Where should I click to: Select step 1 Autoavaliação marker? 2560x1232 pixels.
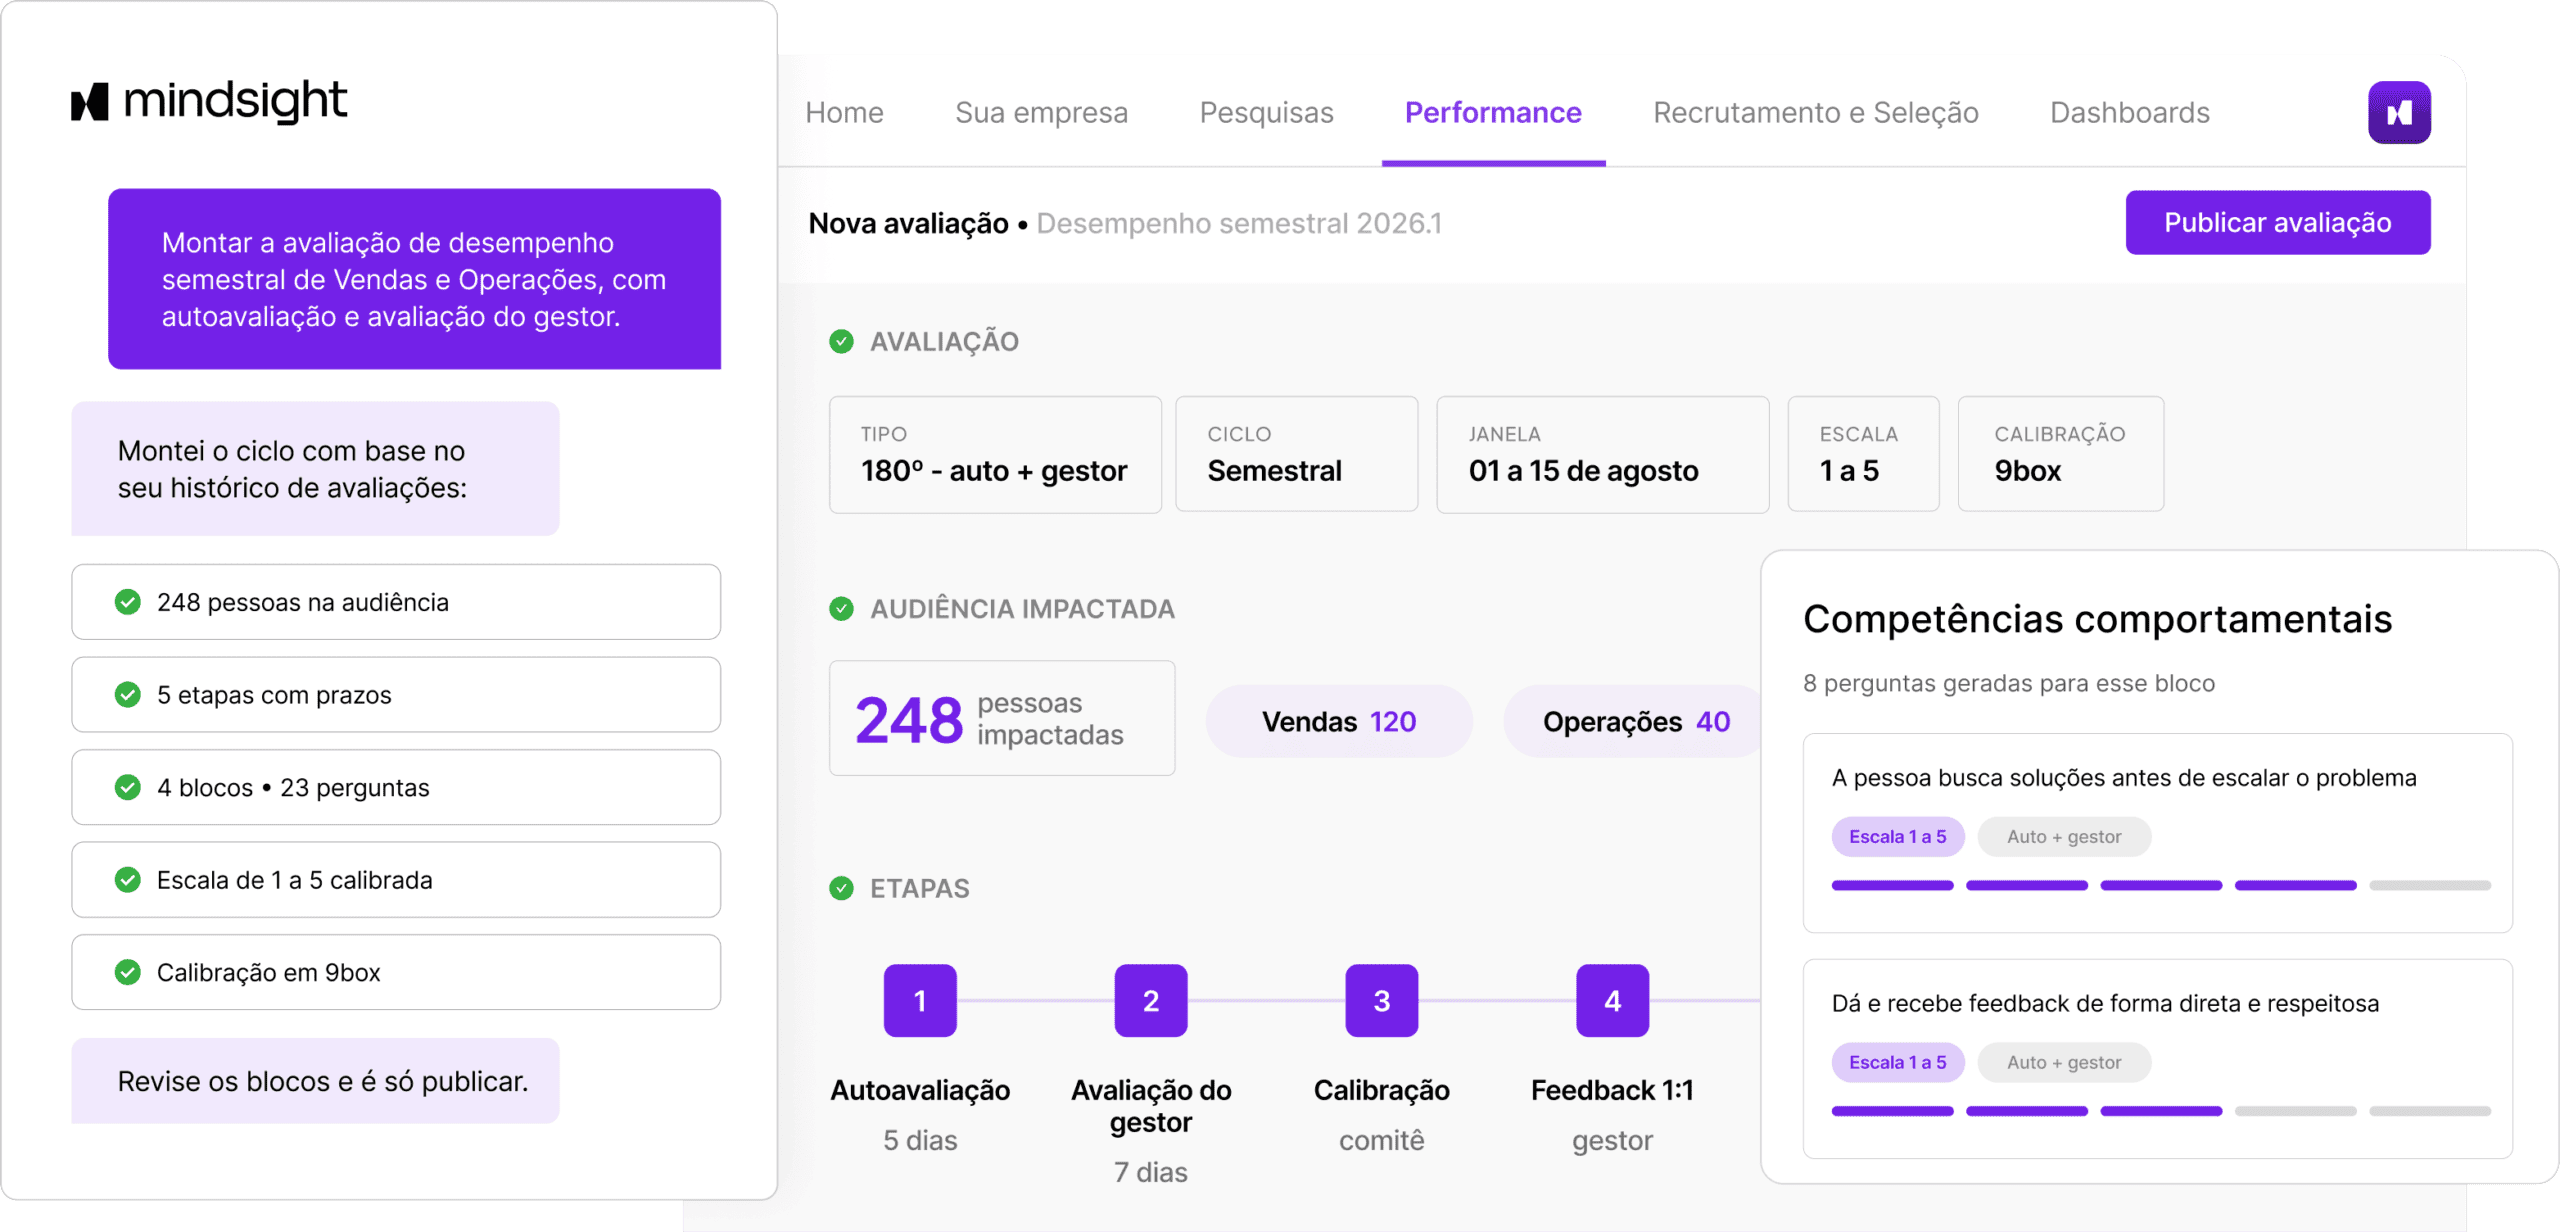point(920,1000)
